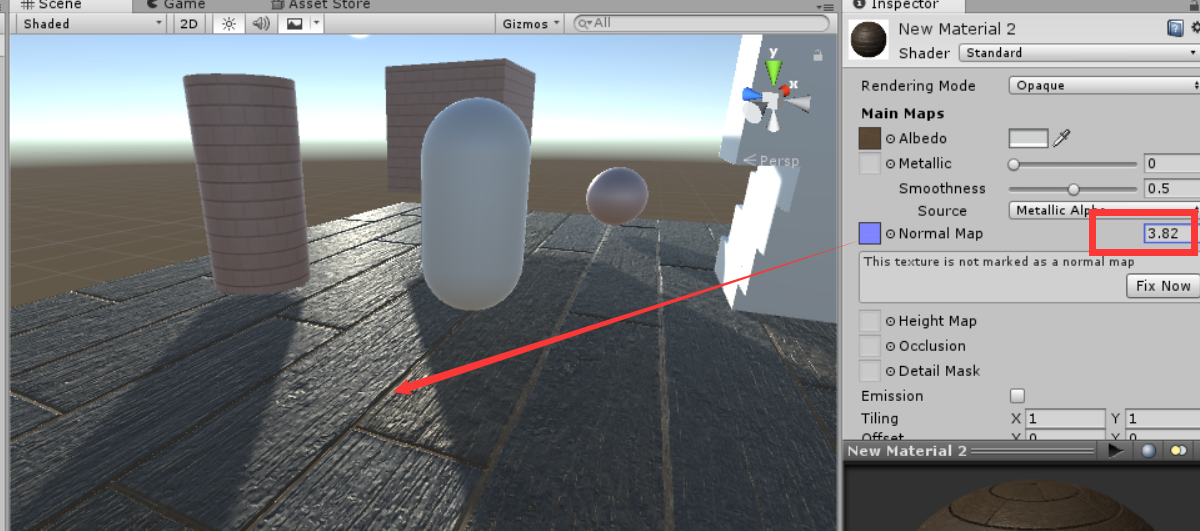Click the Occlusion texture slot
Screen dimensions: 1200x531
coord(870,346)
